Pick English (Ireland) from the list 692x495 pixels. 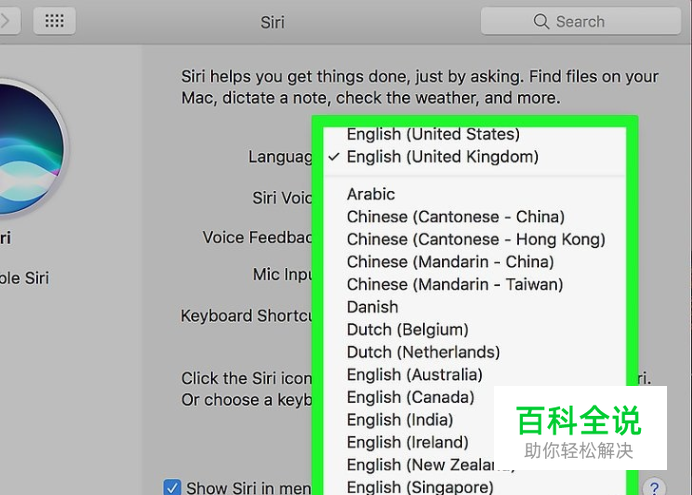click(x=407, y=442)
